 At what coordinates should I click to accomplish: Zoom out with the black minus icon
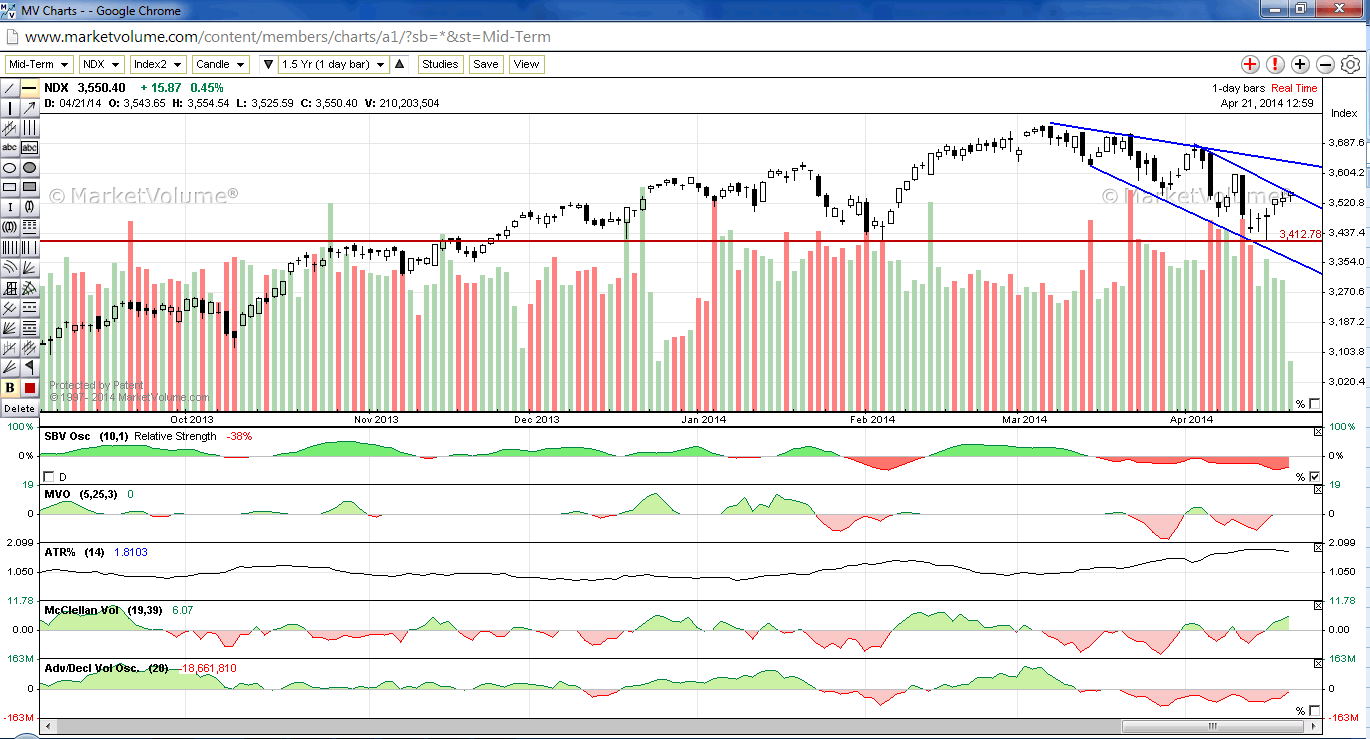[1325, 65]
